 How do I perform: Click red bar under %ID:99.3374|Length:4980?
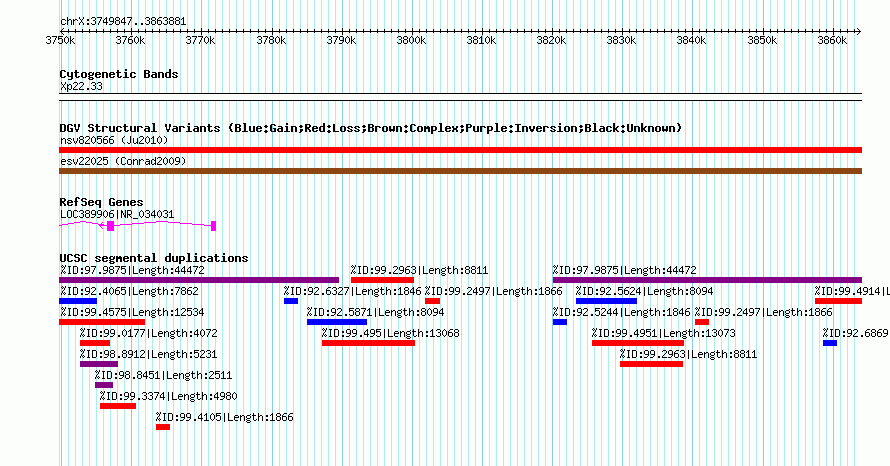tap(118, 406)
